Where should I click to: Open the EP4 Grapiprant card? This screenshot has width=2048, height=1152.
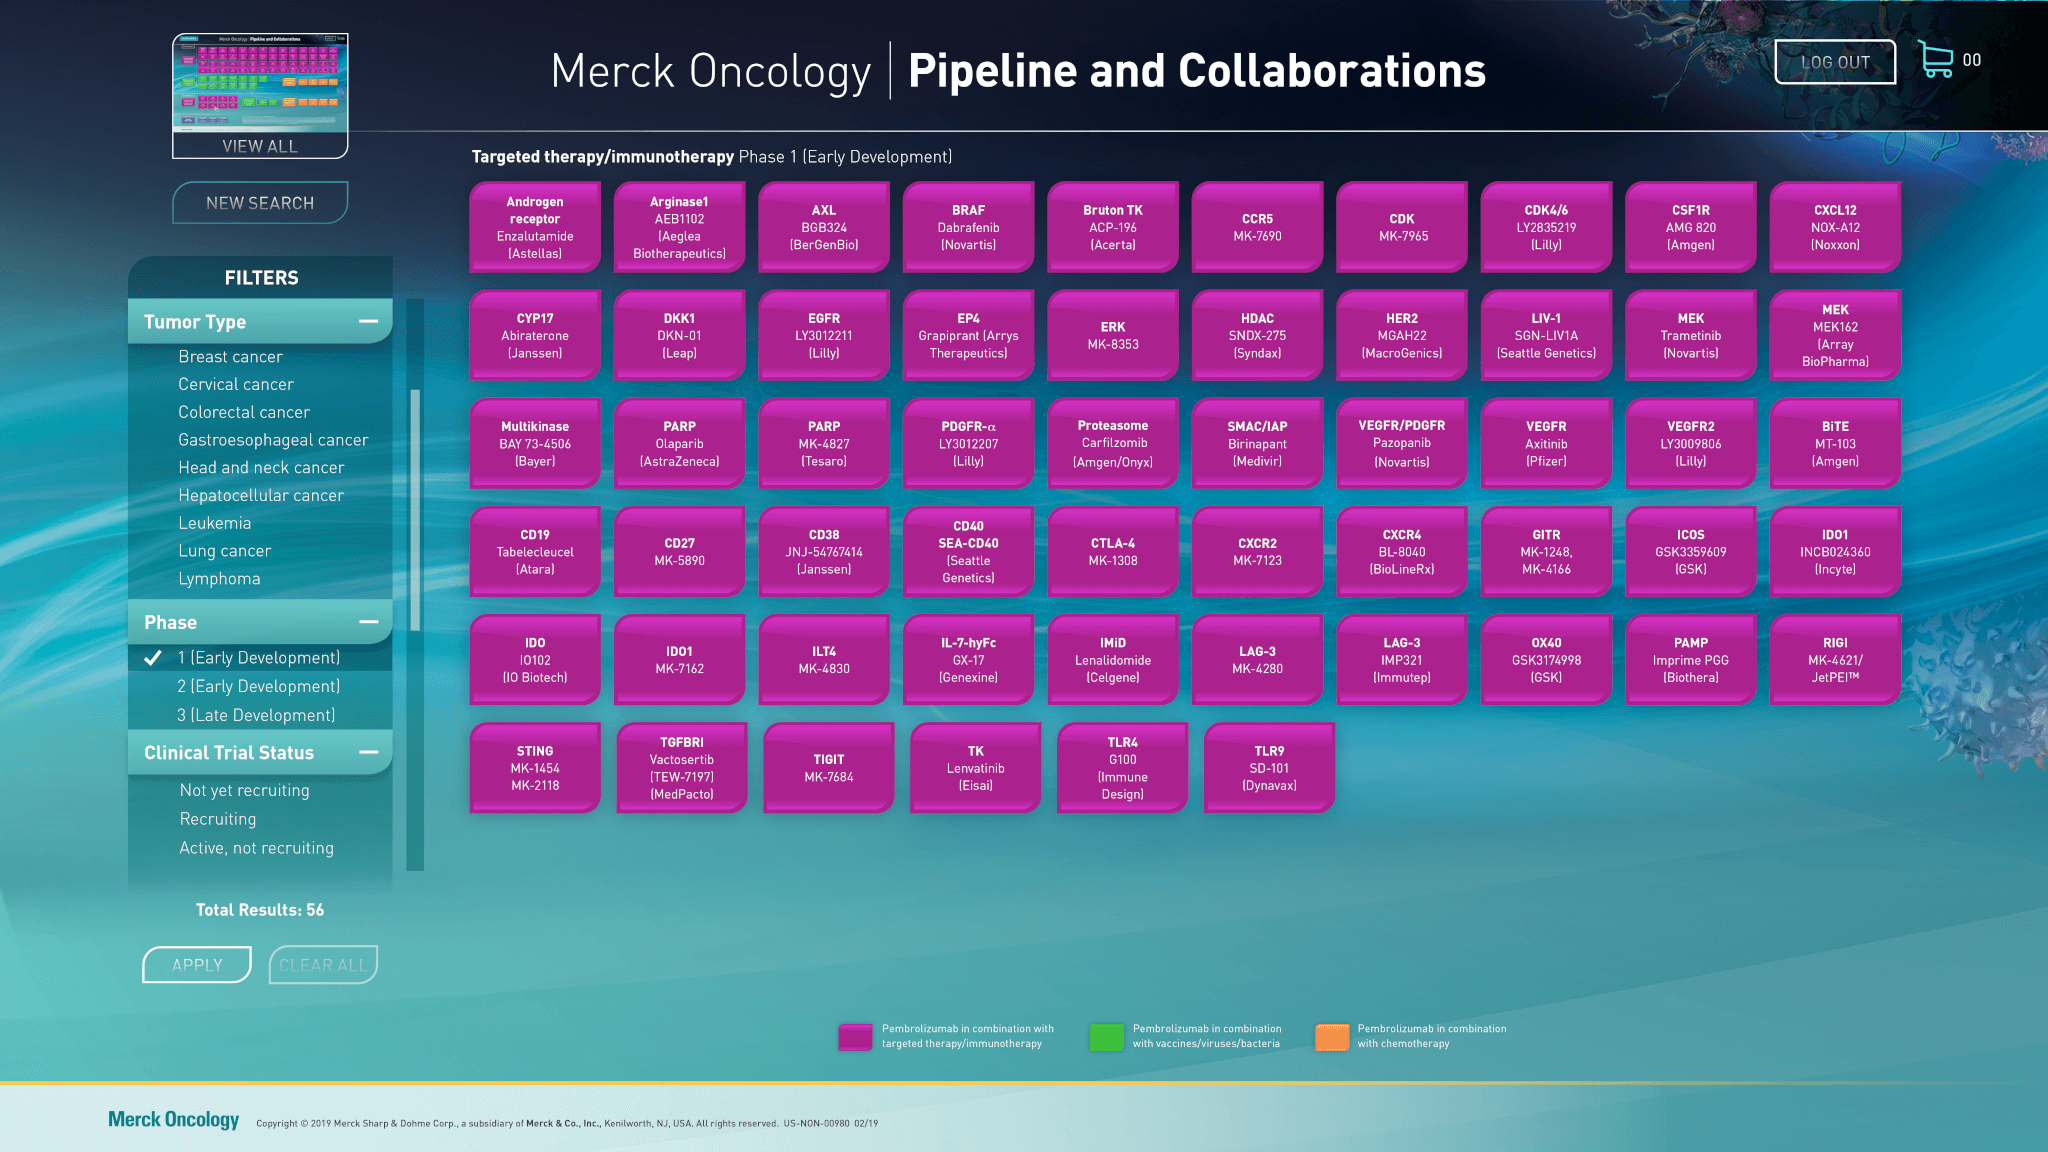[968, 335]
